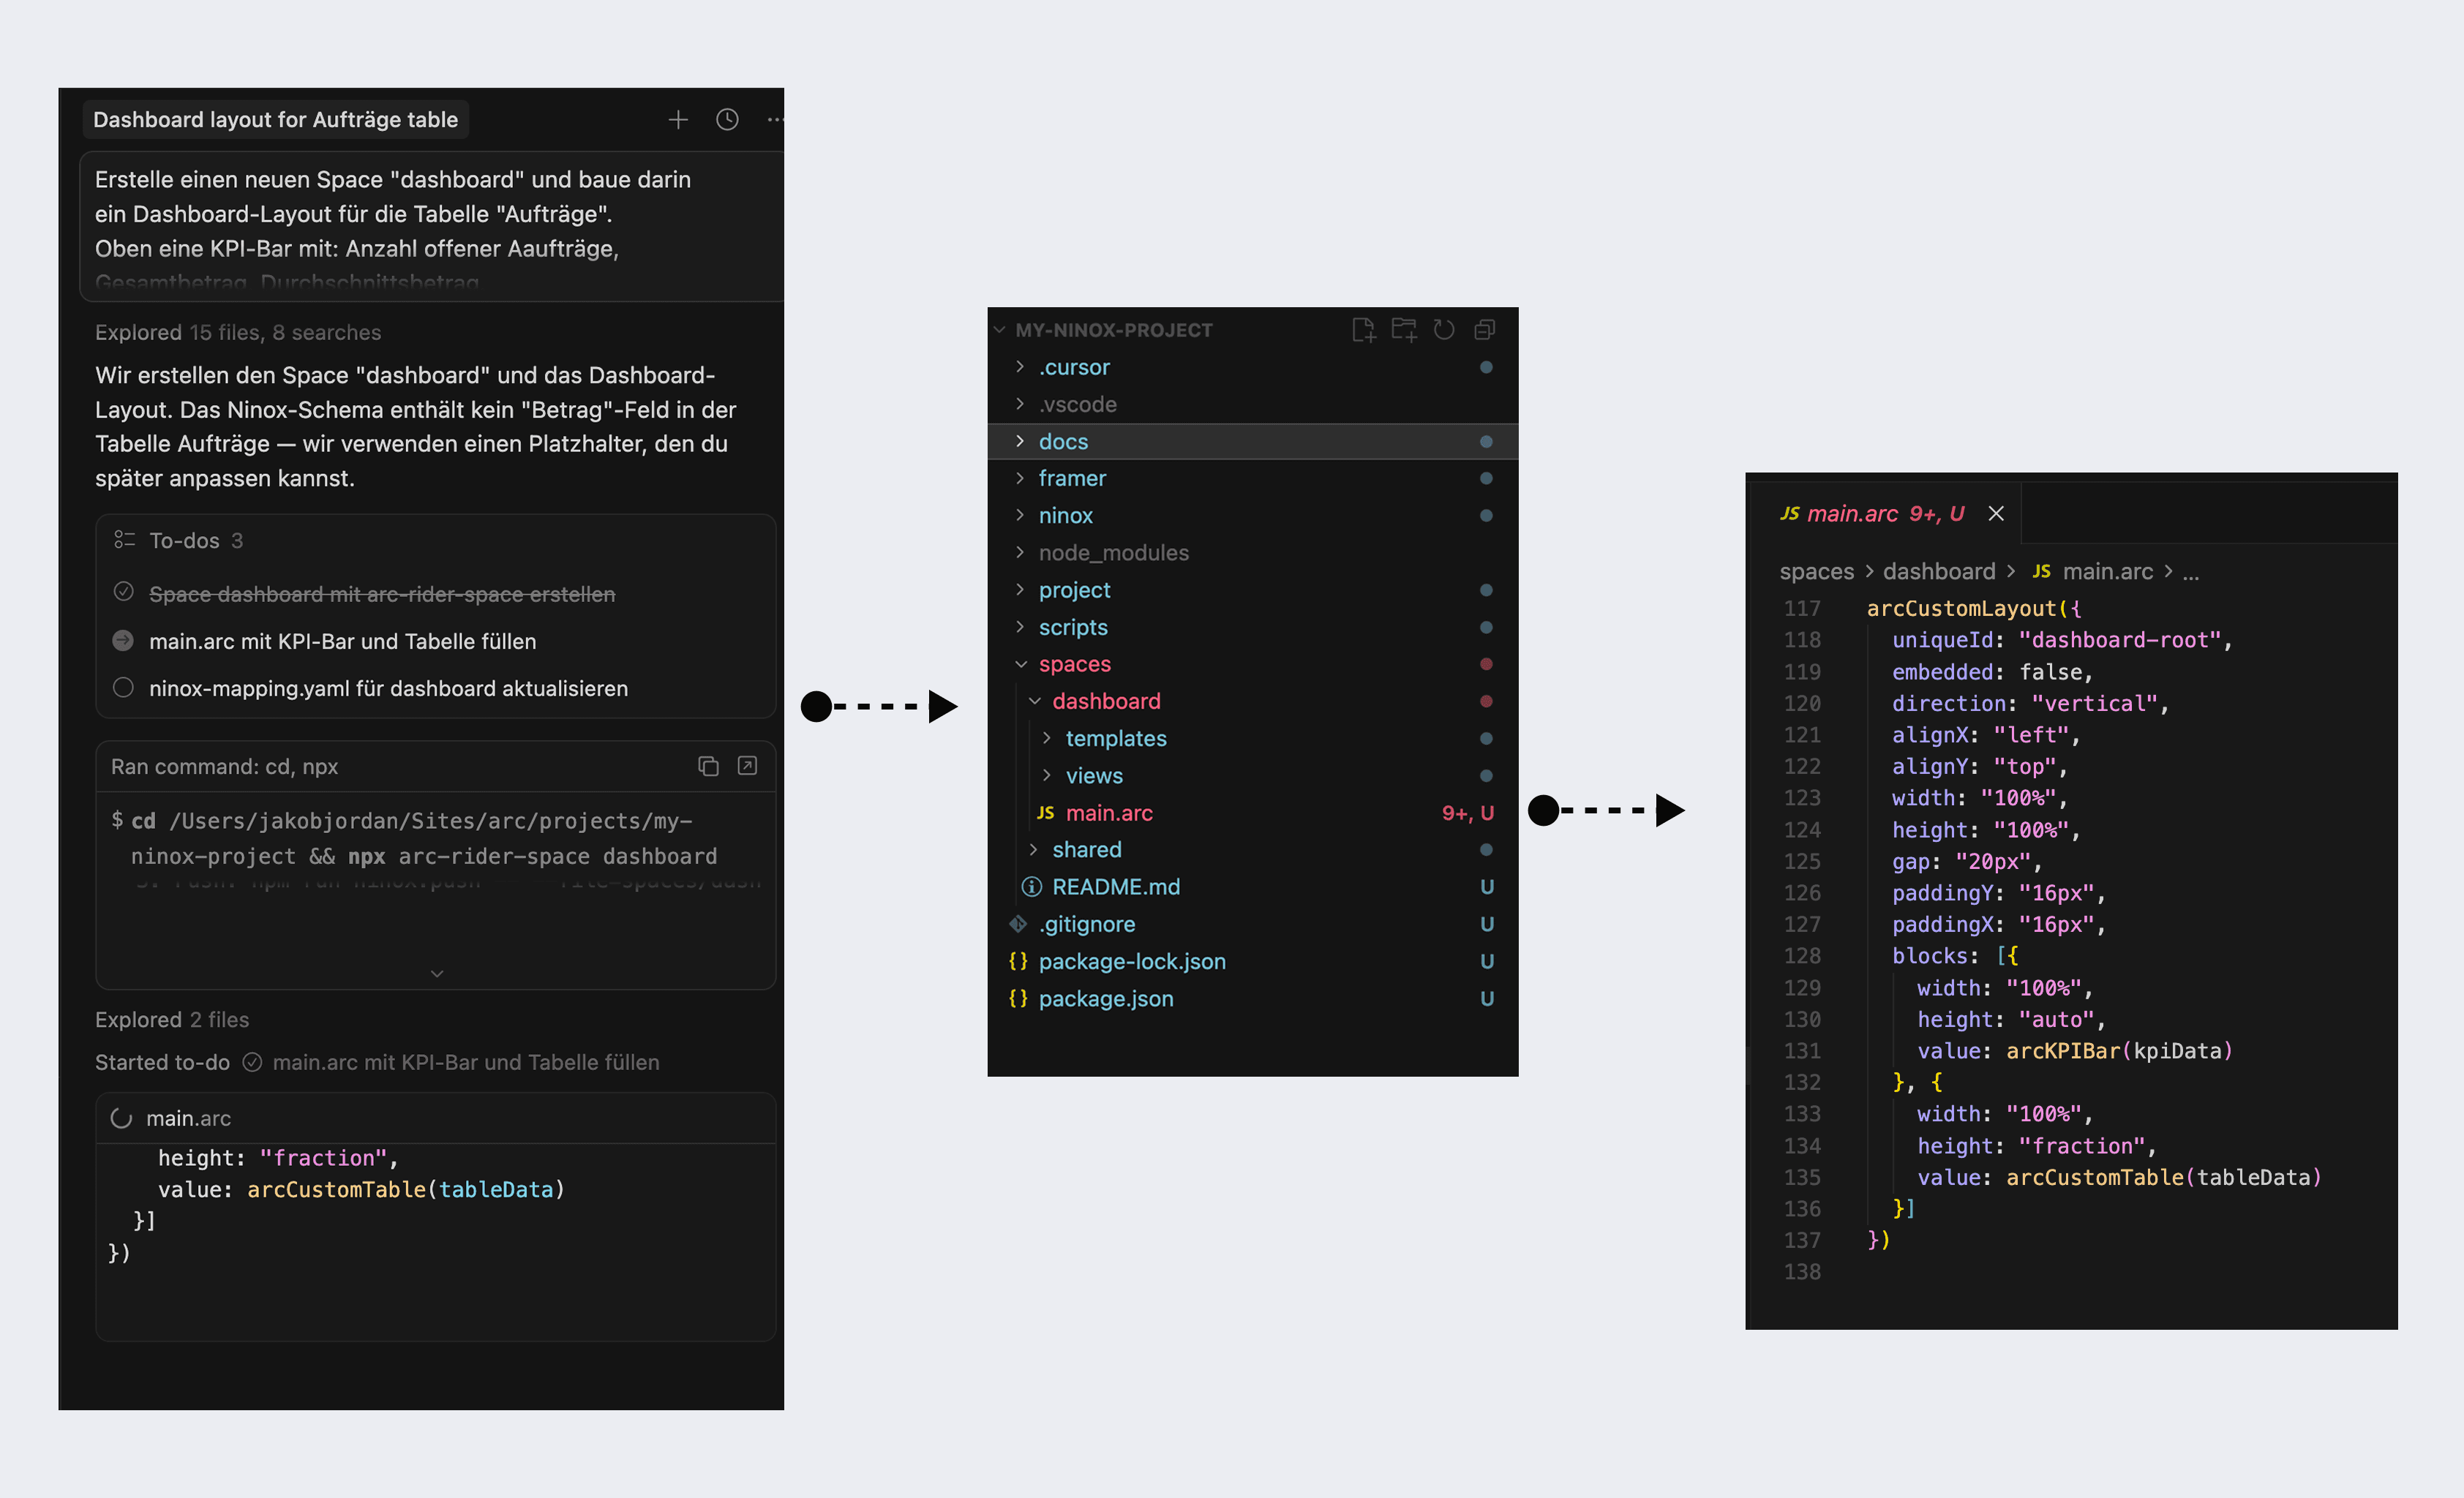The height and width of the screenshot is (1498, 2464).
Task: Toggle the ninox-mapping.yaml to-do circle
Action: pos(123,688)
